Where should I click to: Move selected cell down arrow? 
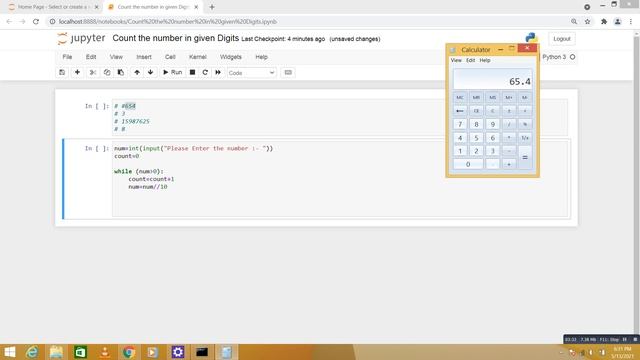151,72
